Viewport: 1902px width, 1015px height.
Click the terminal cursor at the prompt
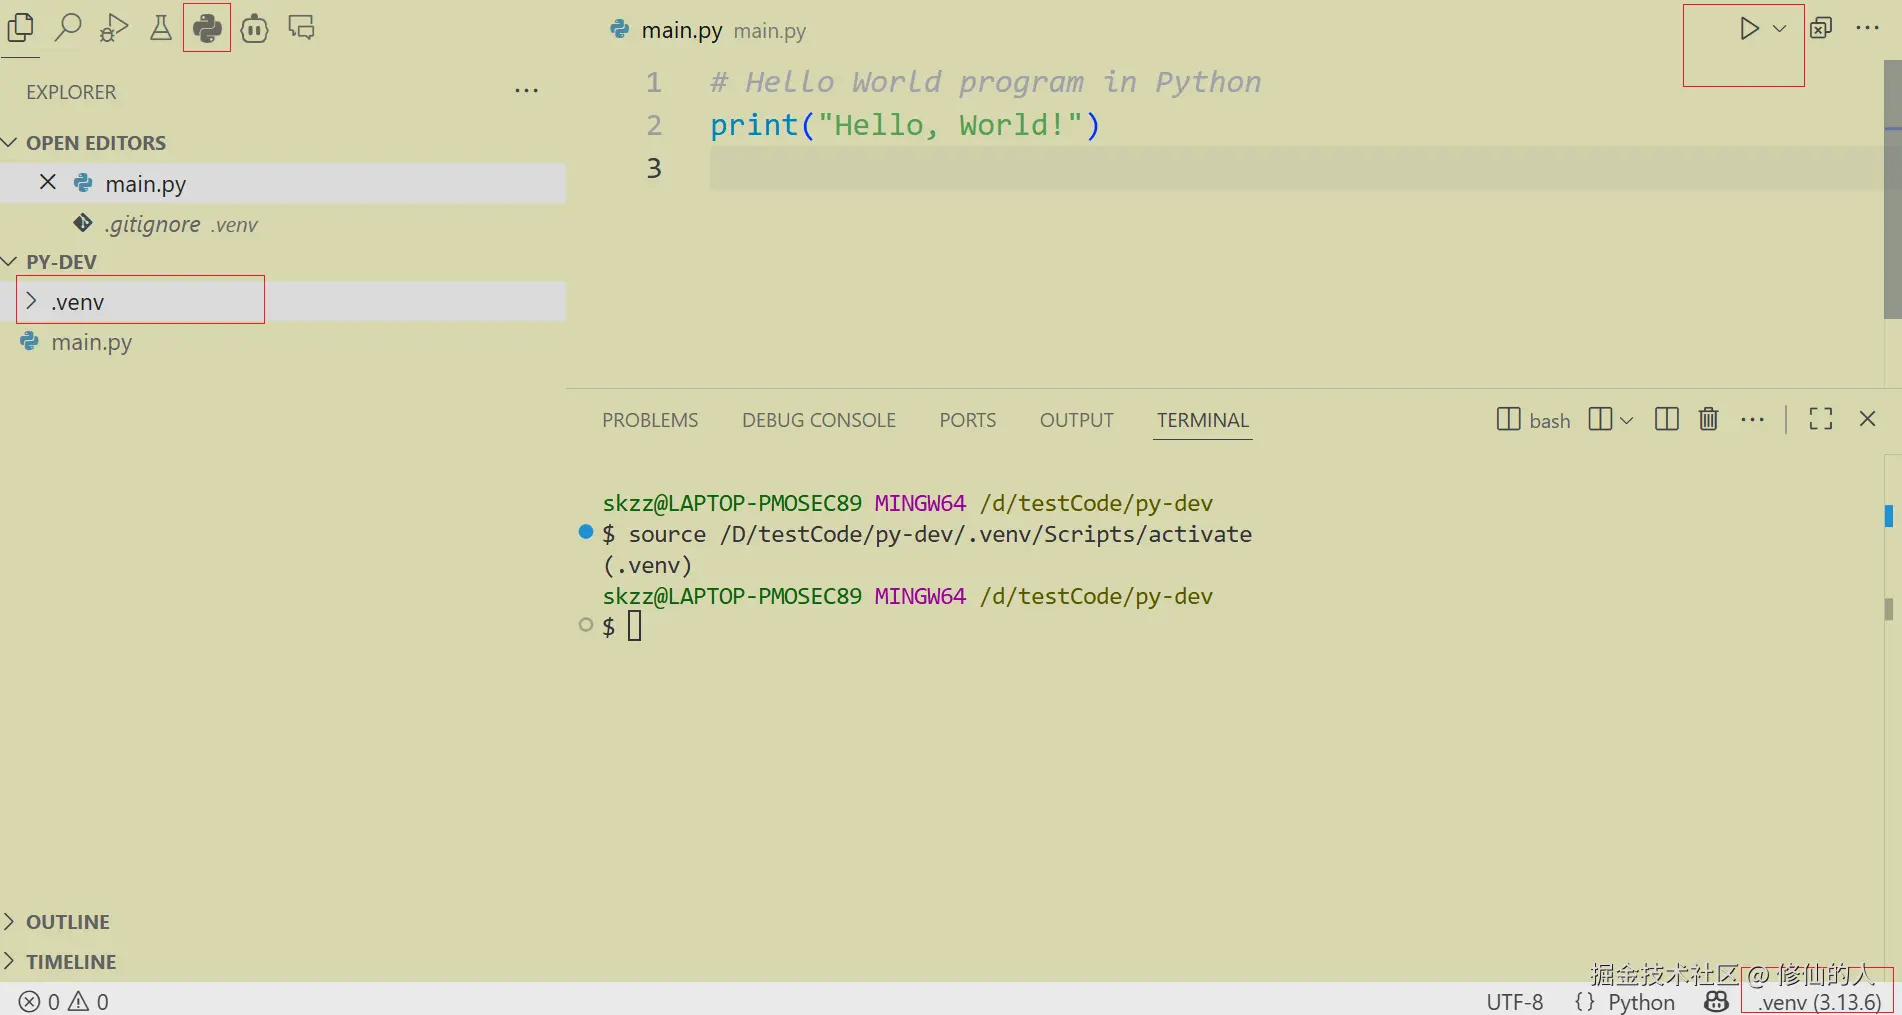(634, 626)
